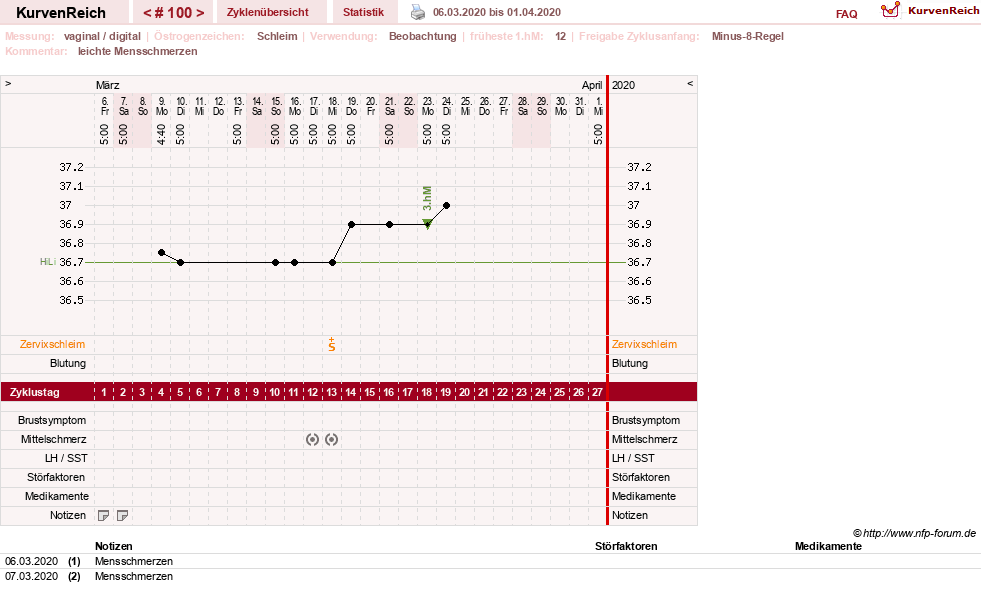The height and width of the screenshot is (605, 981).
Task: Click the Medikamente row label on the left
Action: click(57, 496)
